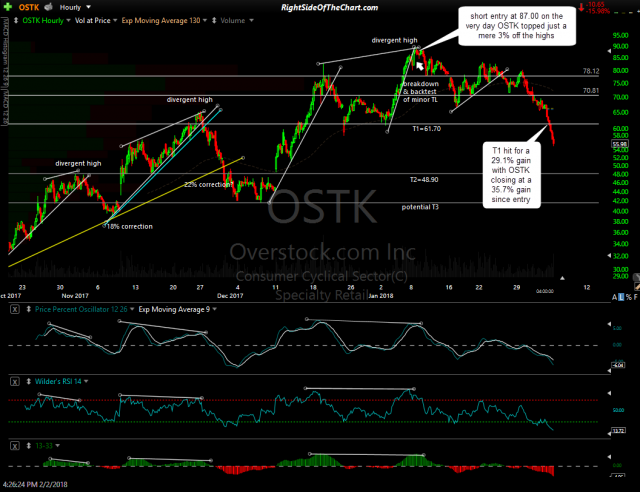
Task: Click the Nov 2017 date axis label
Action: tap(75, 296)
